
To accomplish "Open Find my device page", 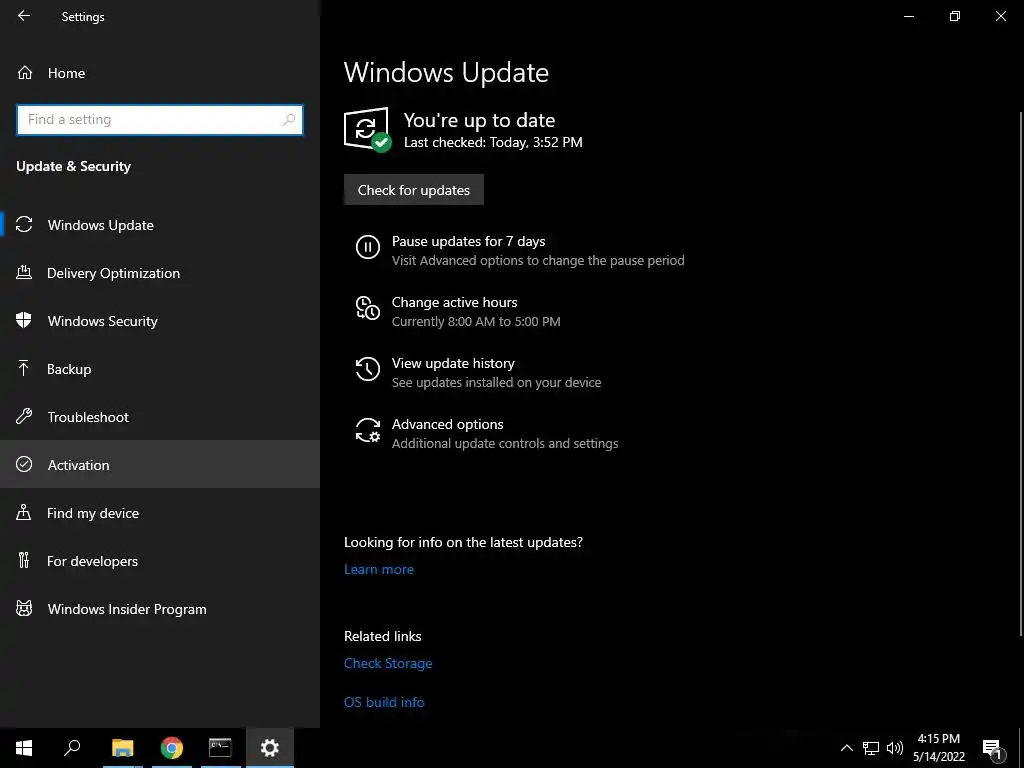I will pyautogui.click(x=160, y=512).
